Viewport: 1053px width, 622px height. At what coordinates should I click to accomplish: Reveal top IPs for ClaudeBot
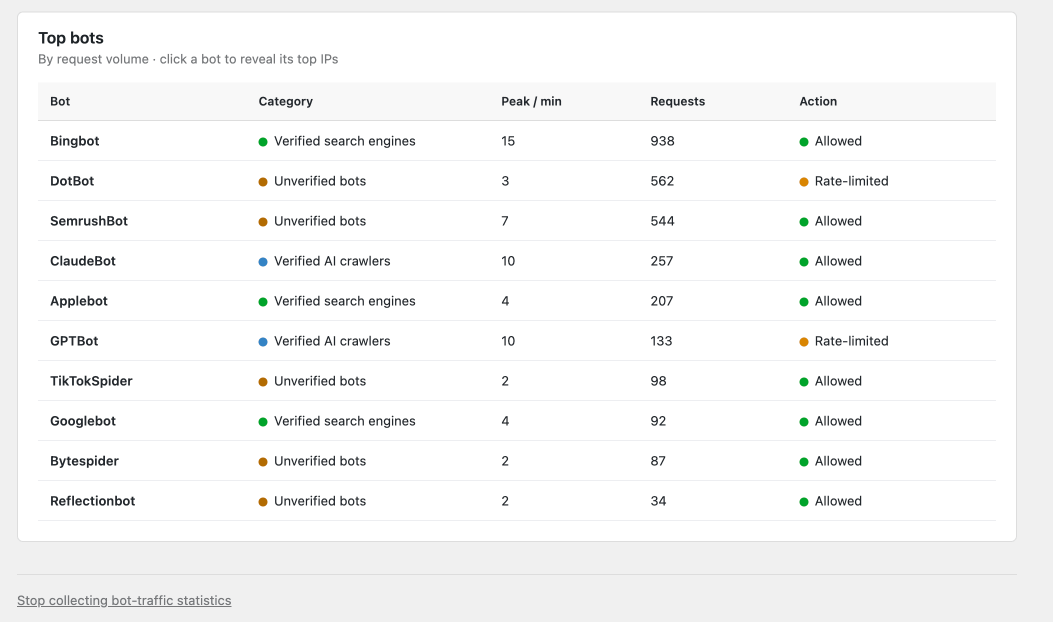pos(83,261)
